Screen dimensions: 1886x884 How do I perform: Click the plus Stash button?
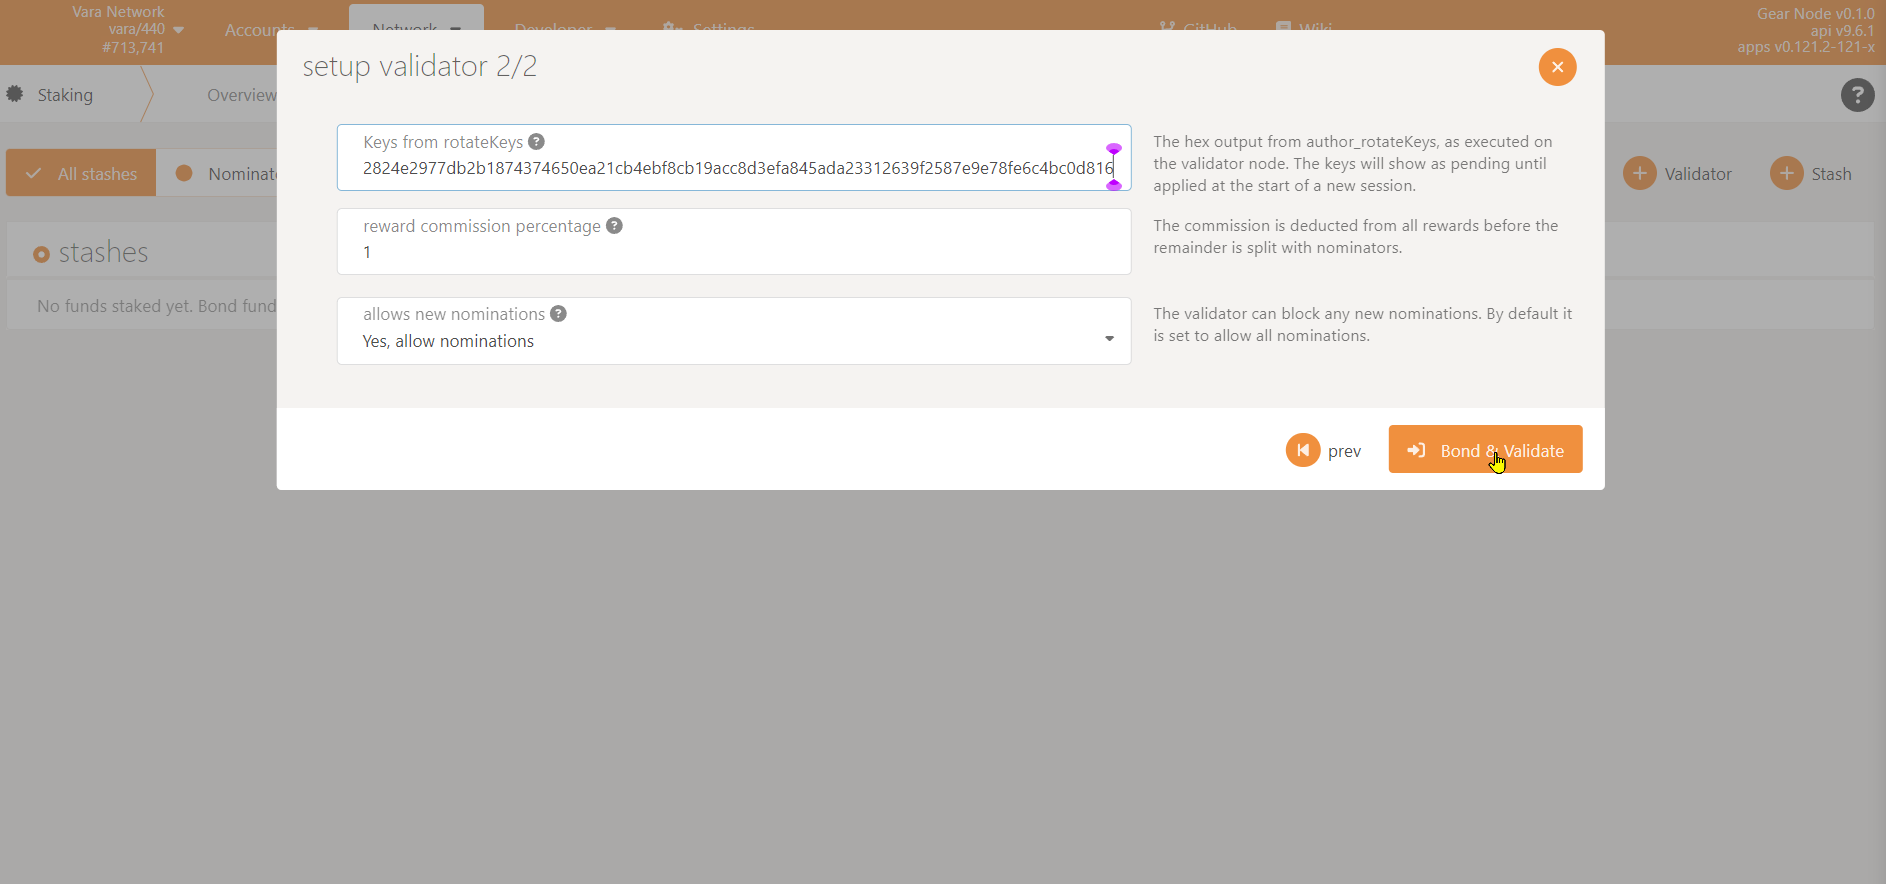coord(1811,174)
